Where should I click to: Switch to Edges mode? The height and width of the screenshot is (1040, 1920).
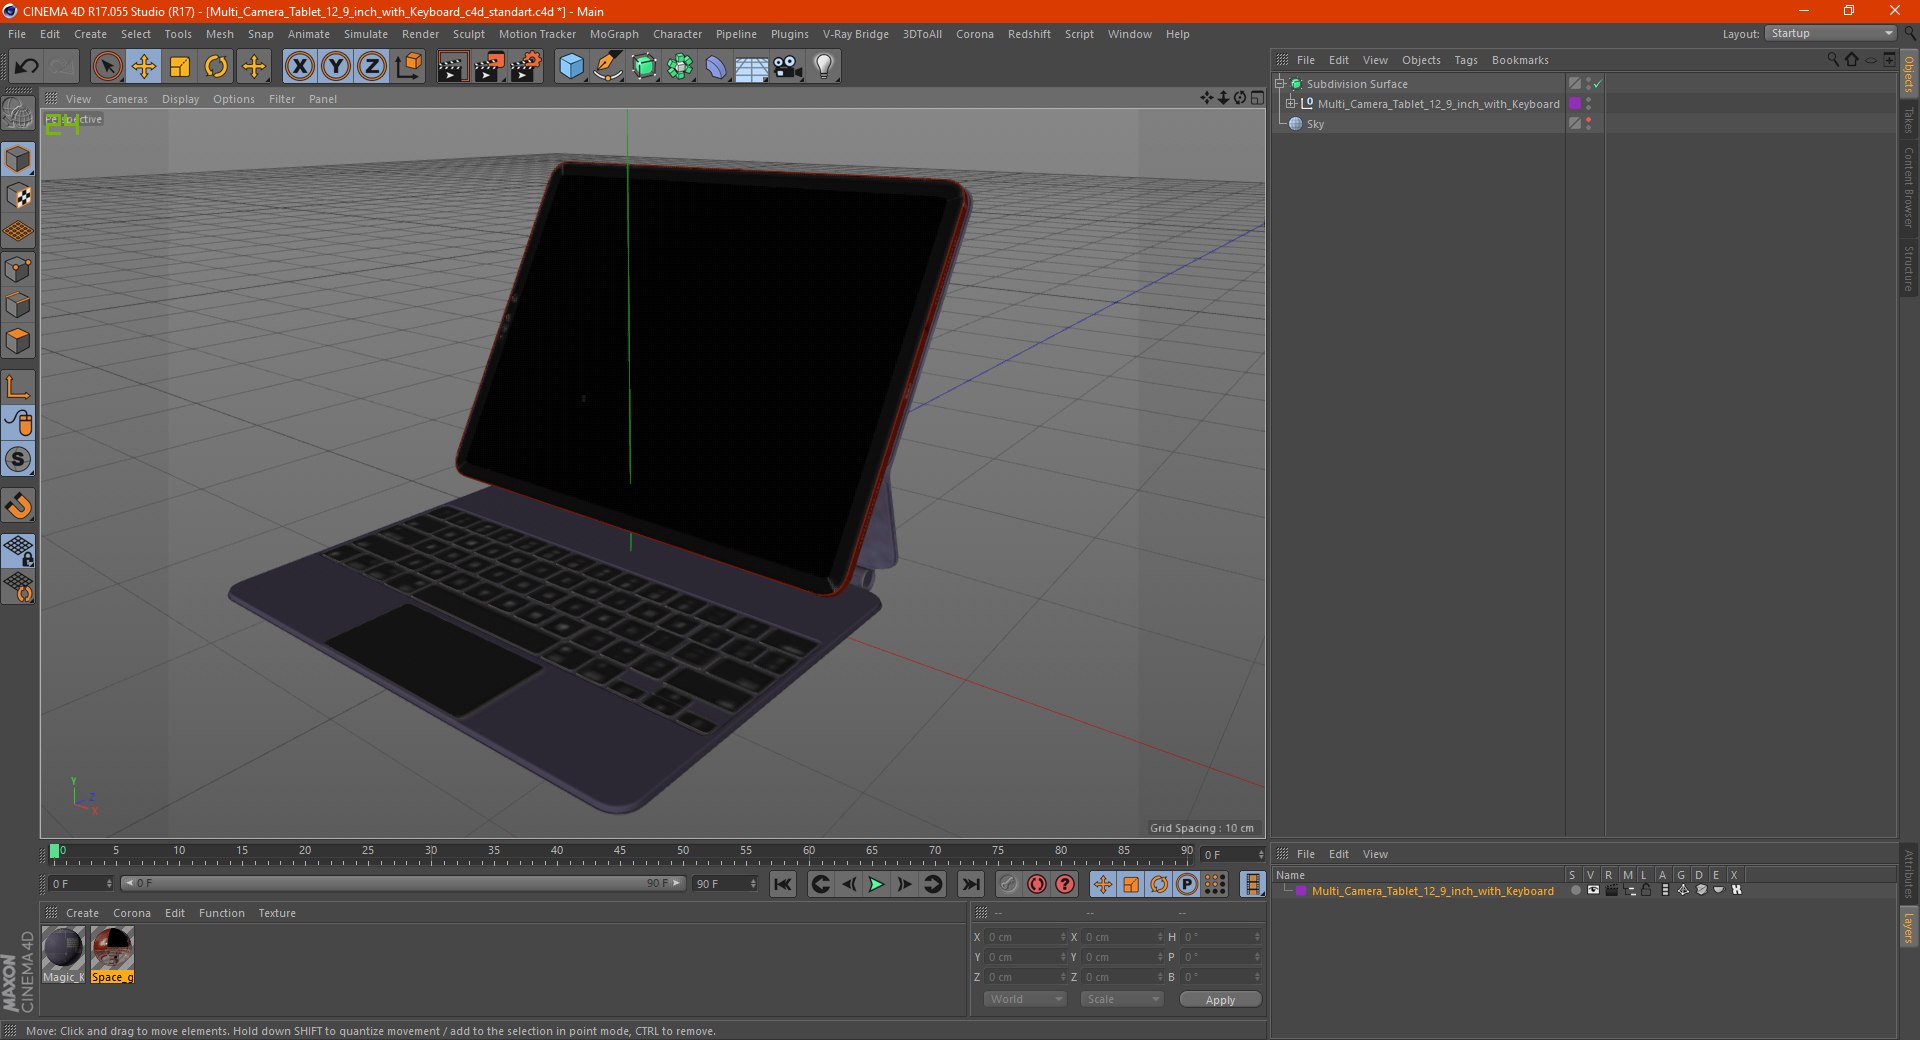tap(18, 305)
